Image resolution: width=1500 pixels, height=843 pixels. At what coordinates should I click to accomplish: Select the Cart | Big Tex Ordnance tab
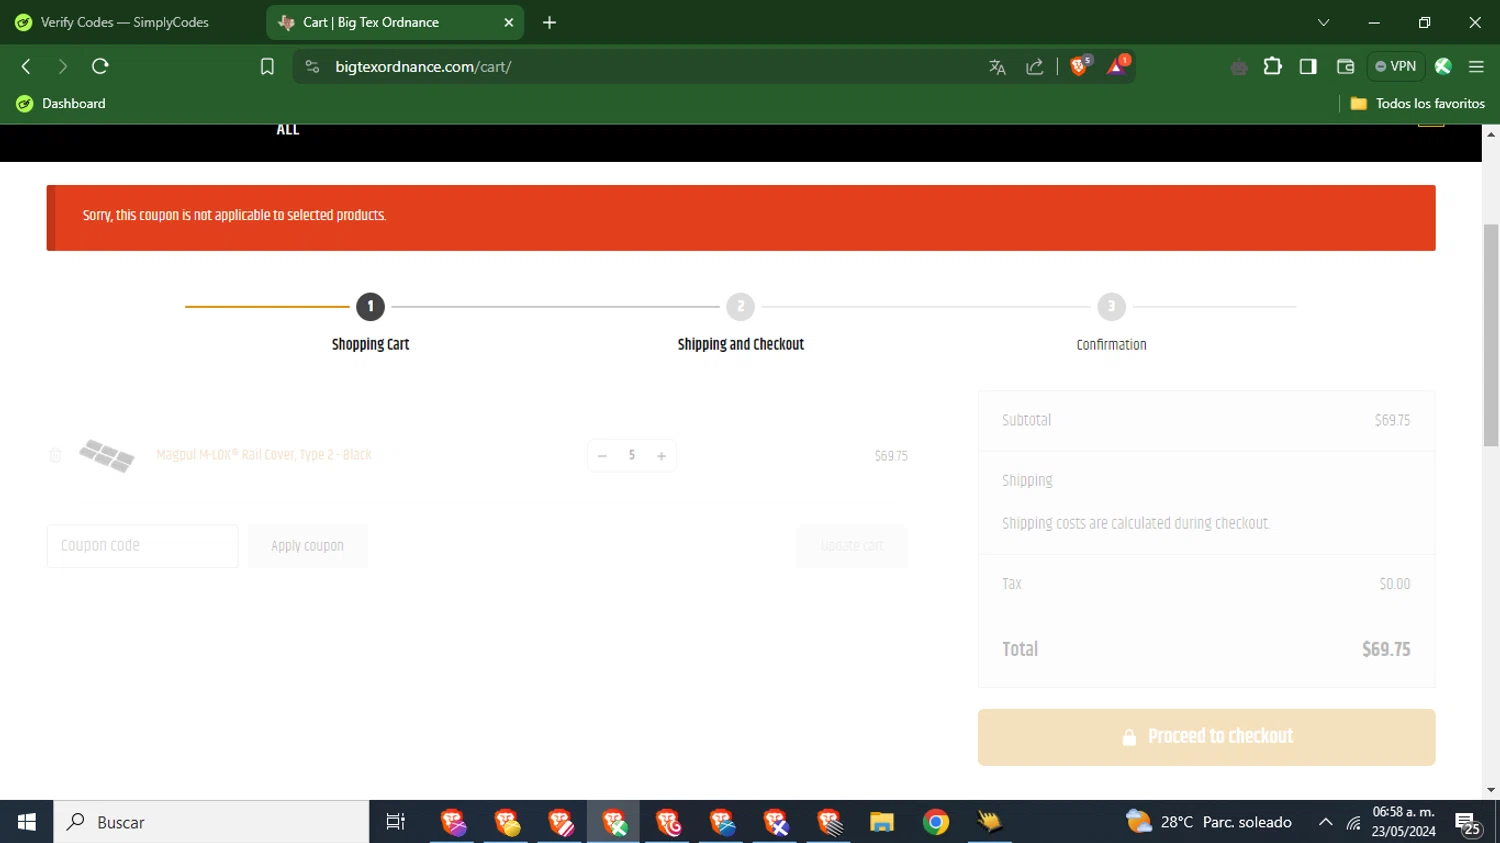[x=395, y=22]
